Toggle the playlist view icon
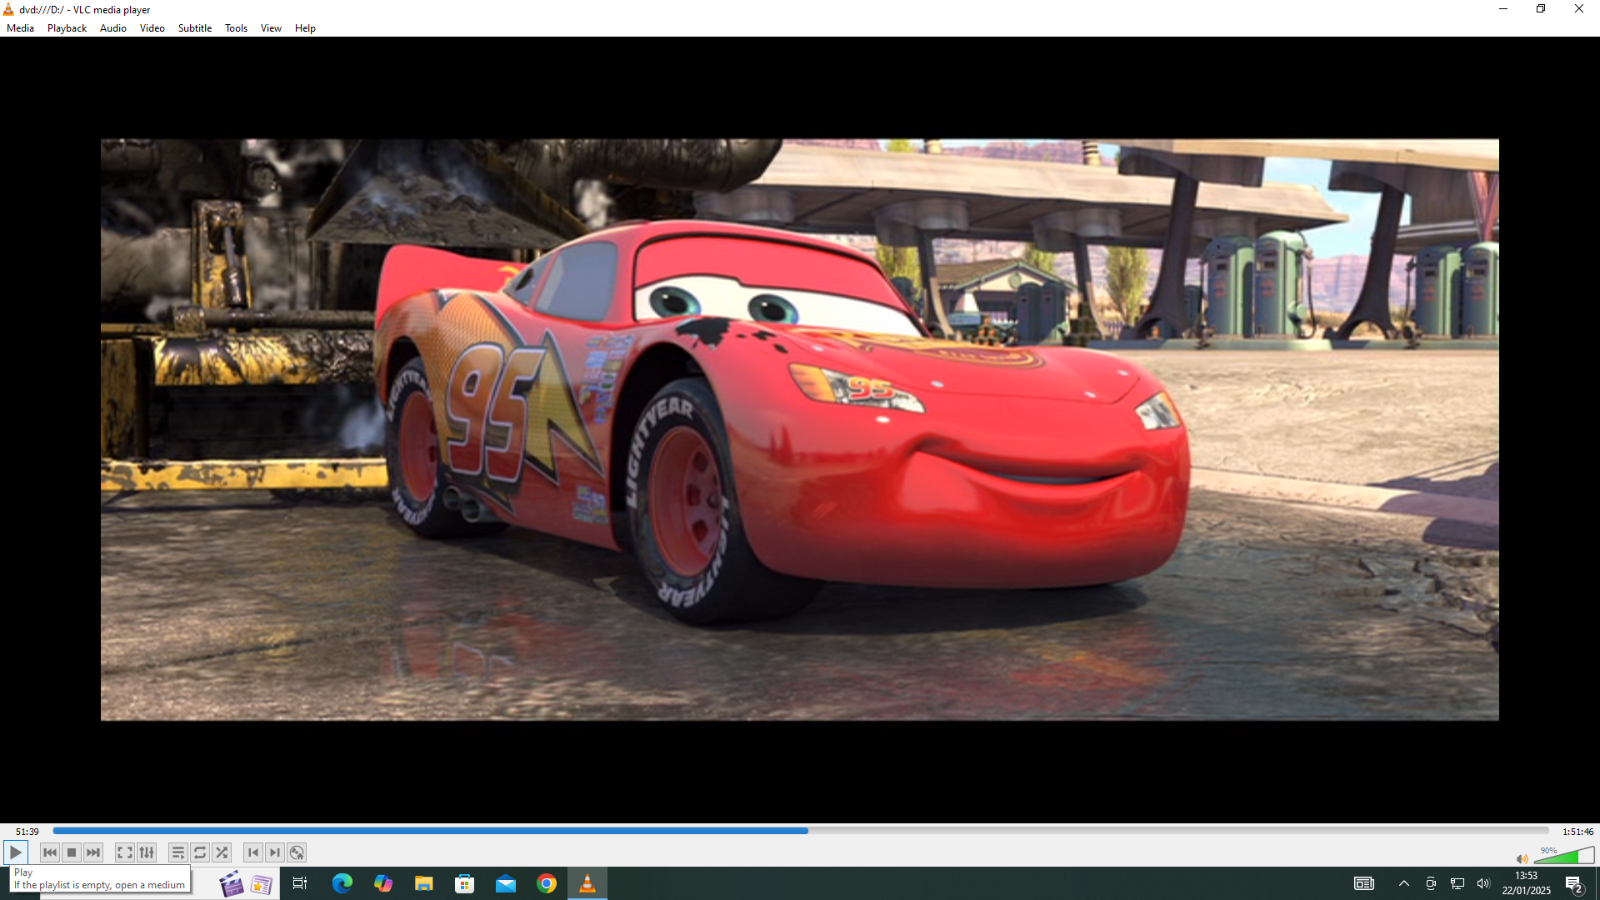The image size is (1600, 900). 178,853
